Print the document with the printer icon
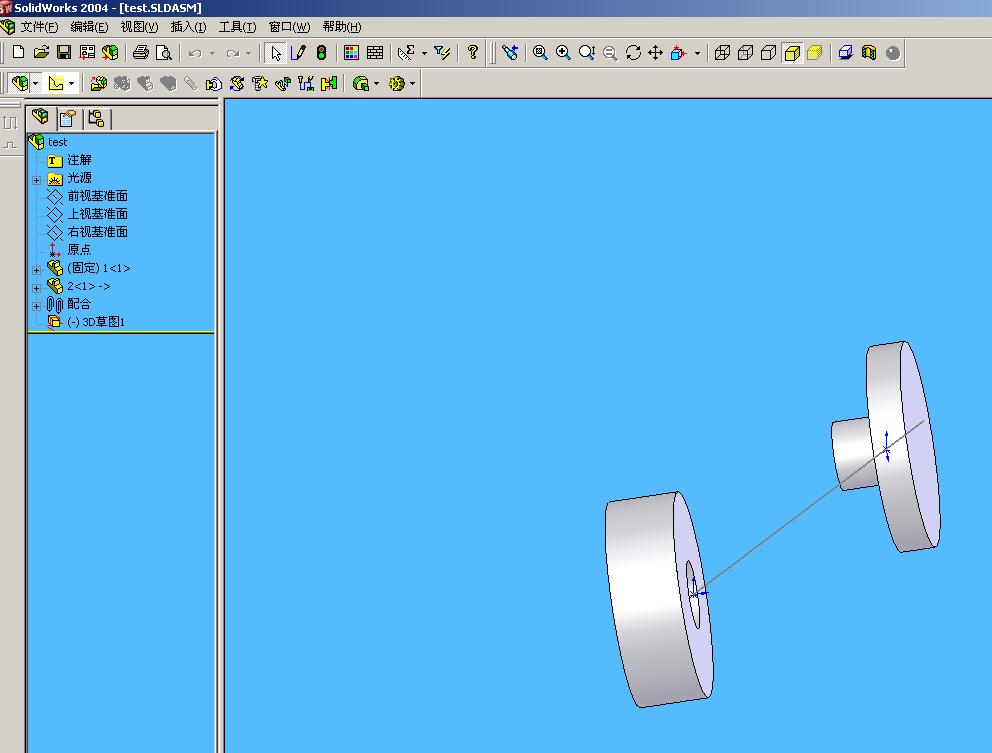 [140, 53]
